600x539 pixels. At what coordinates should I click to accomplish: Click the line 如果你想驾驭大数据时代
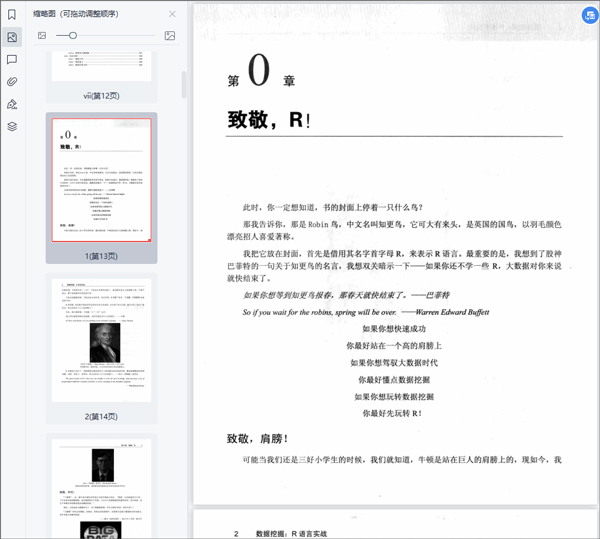[394, 363]
